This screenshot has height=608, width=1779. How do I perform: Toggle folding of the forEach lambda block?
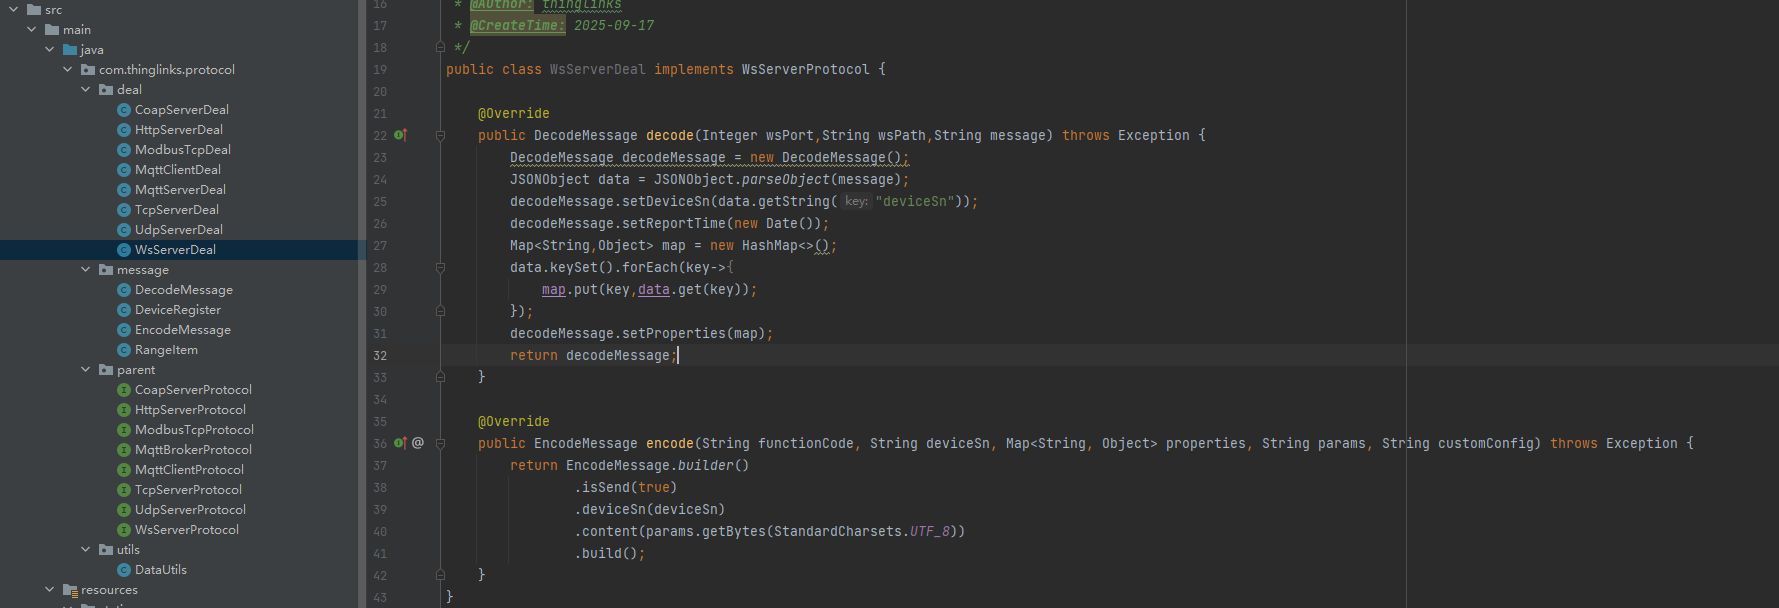coord(440,268)
